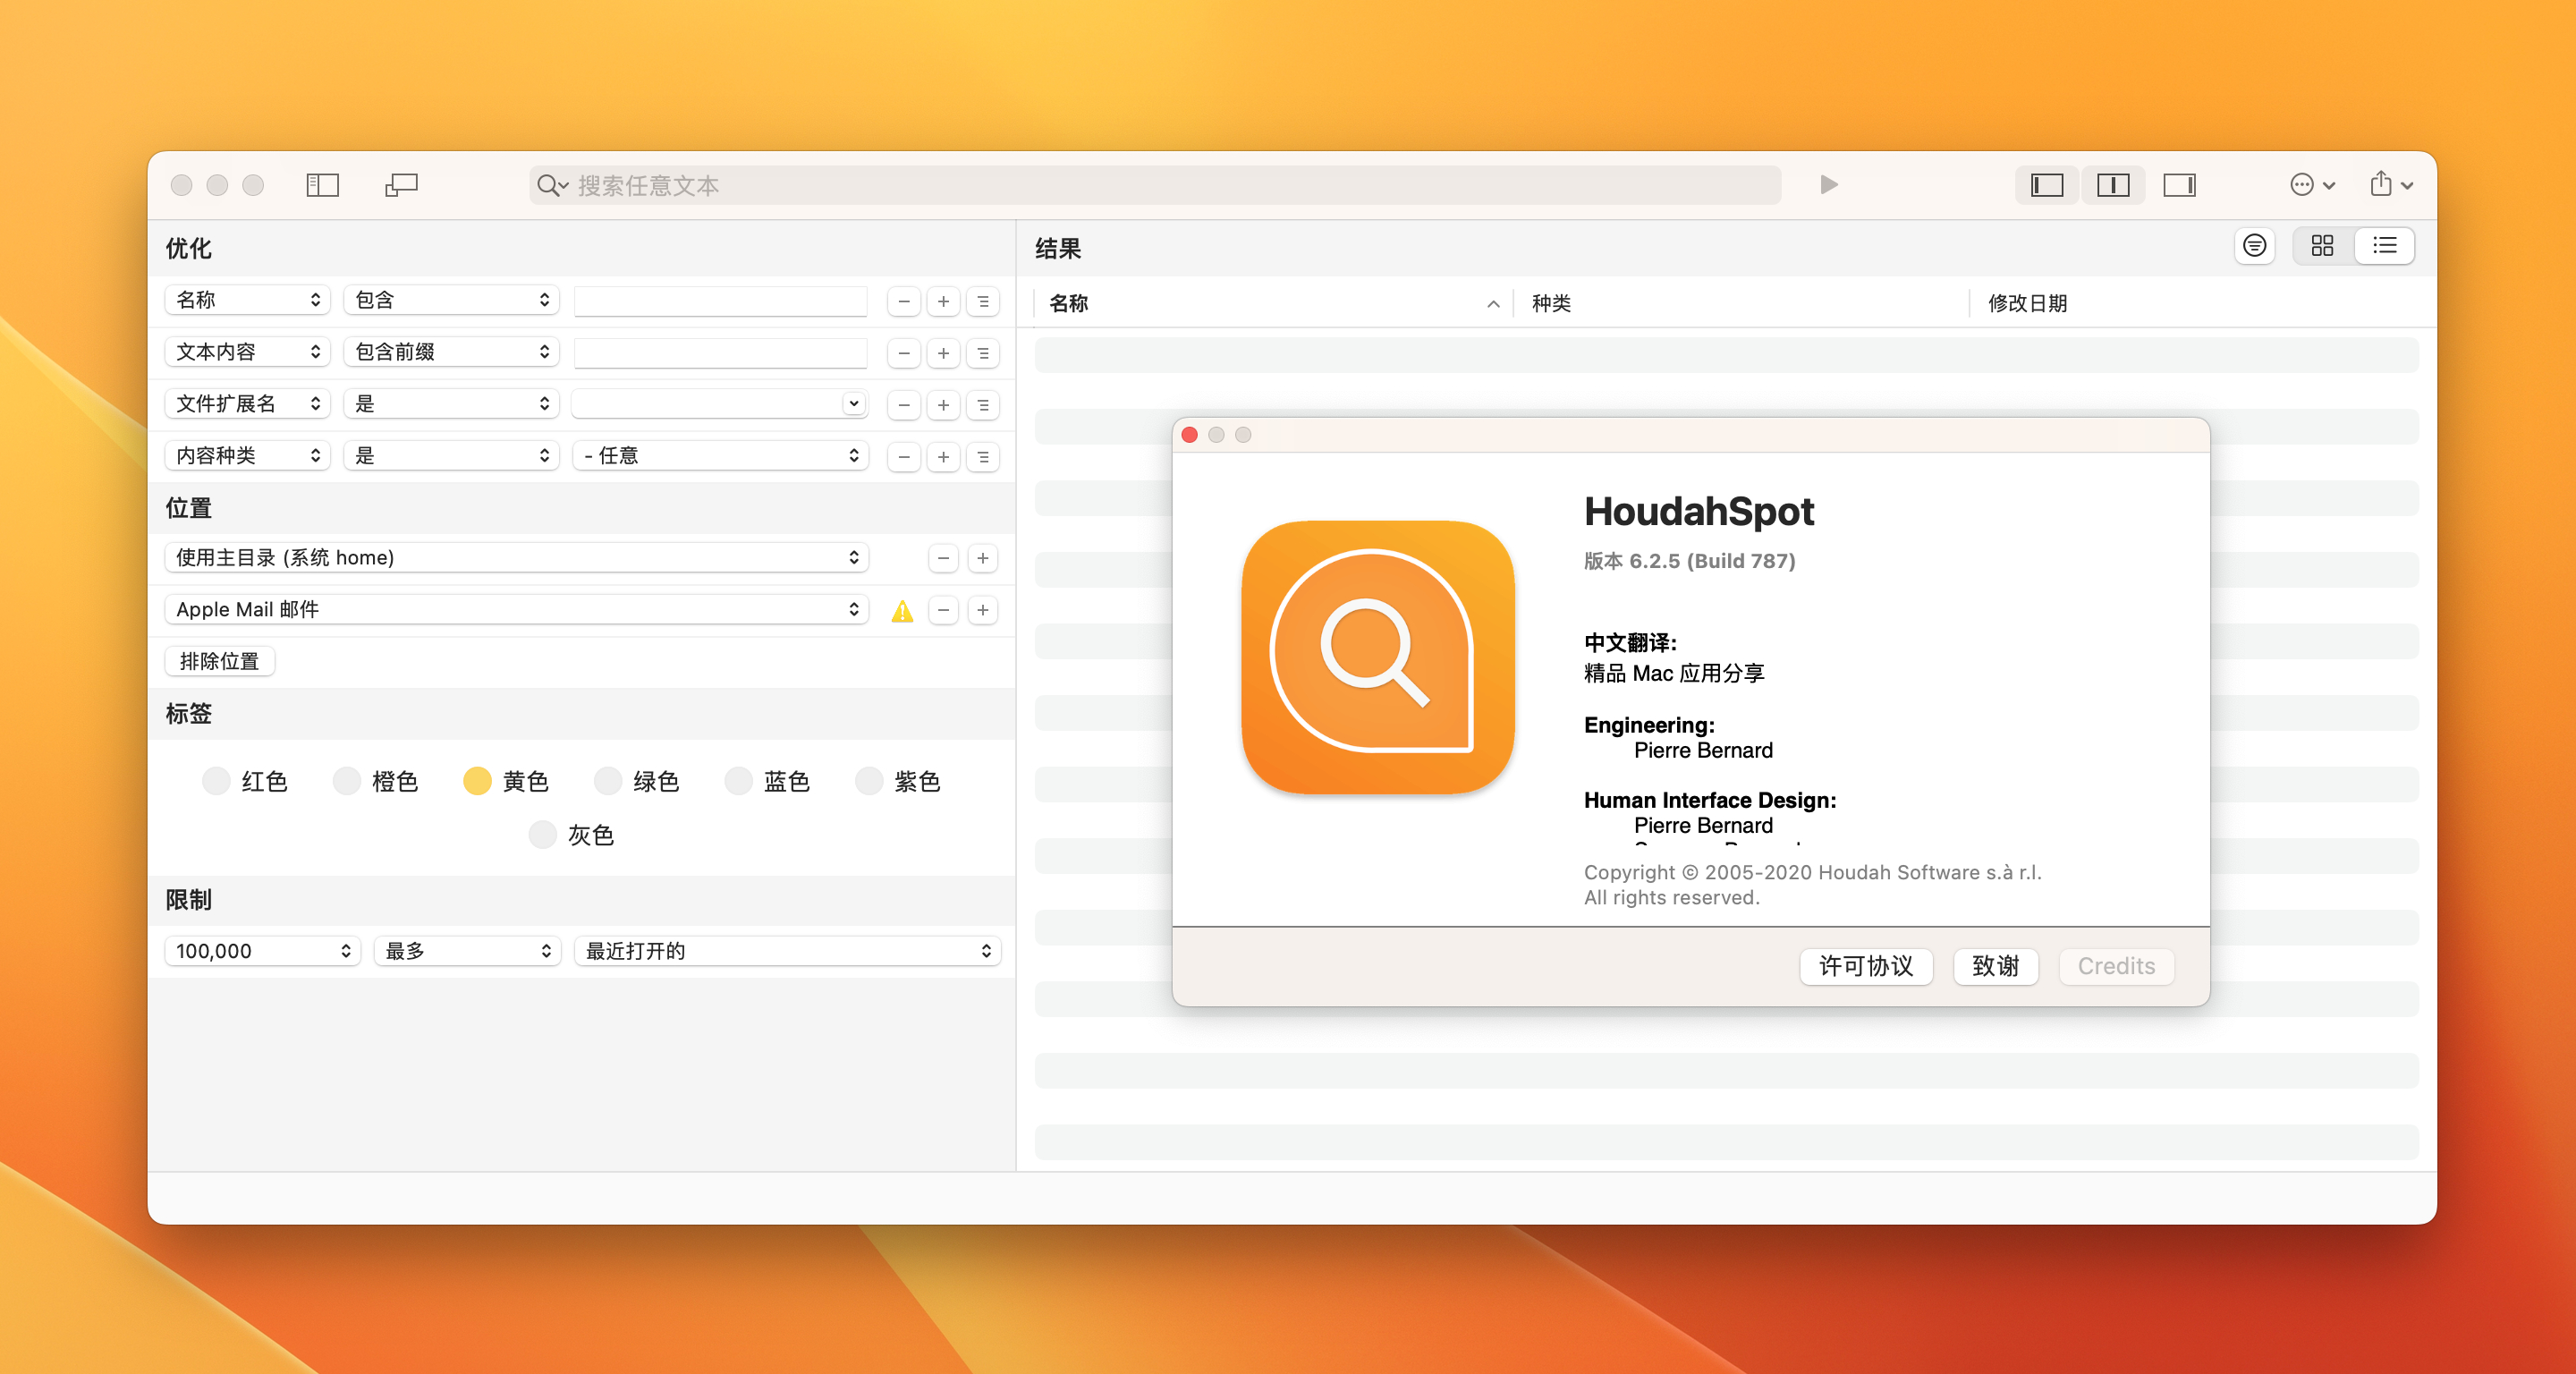The width and height of the screenshot is (2576, 1374).
Task: Click 致谢 in the About window
Action: click(x=1996, y=966)
